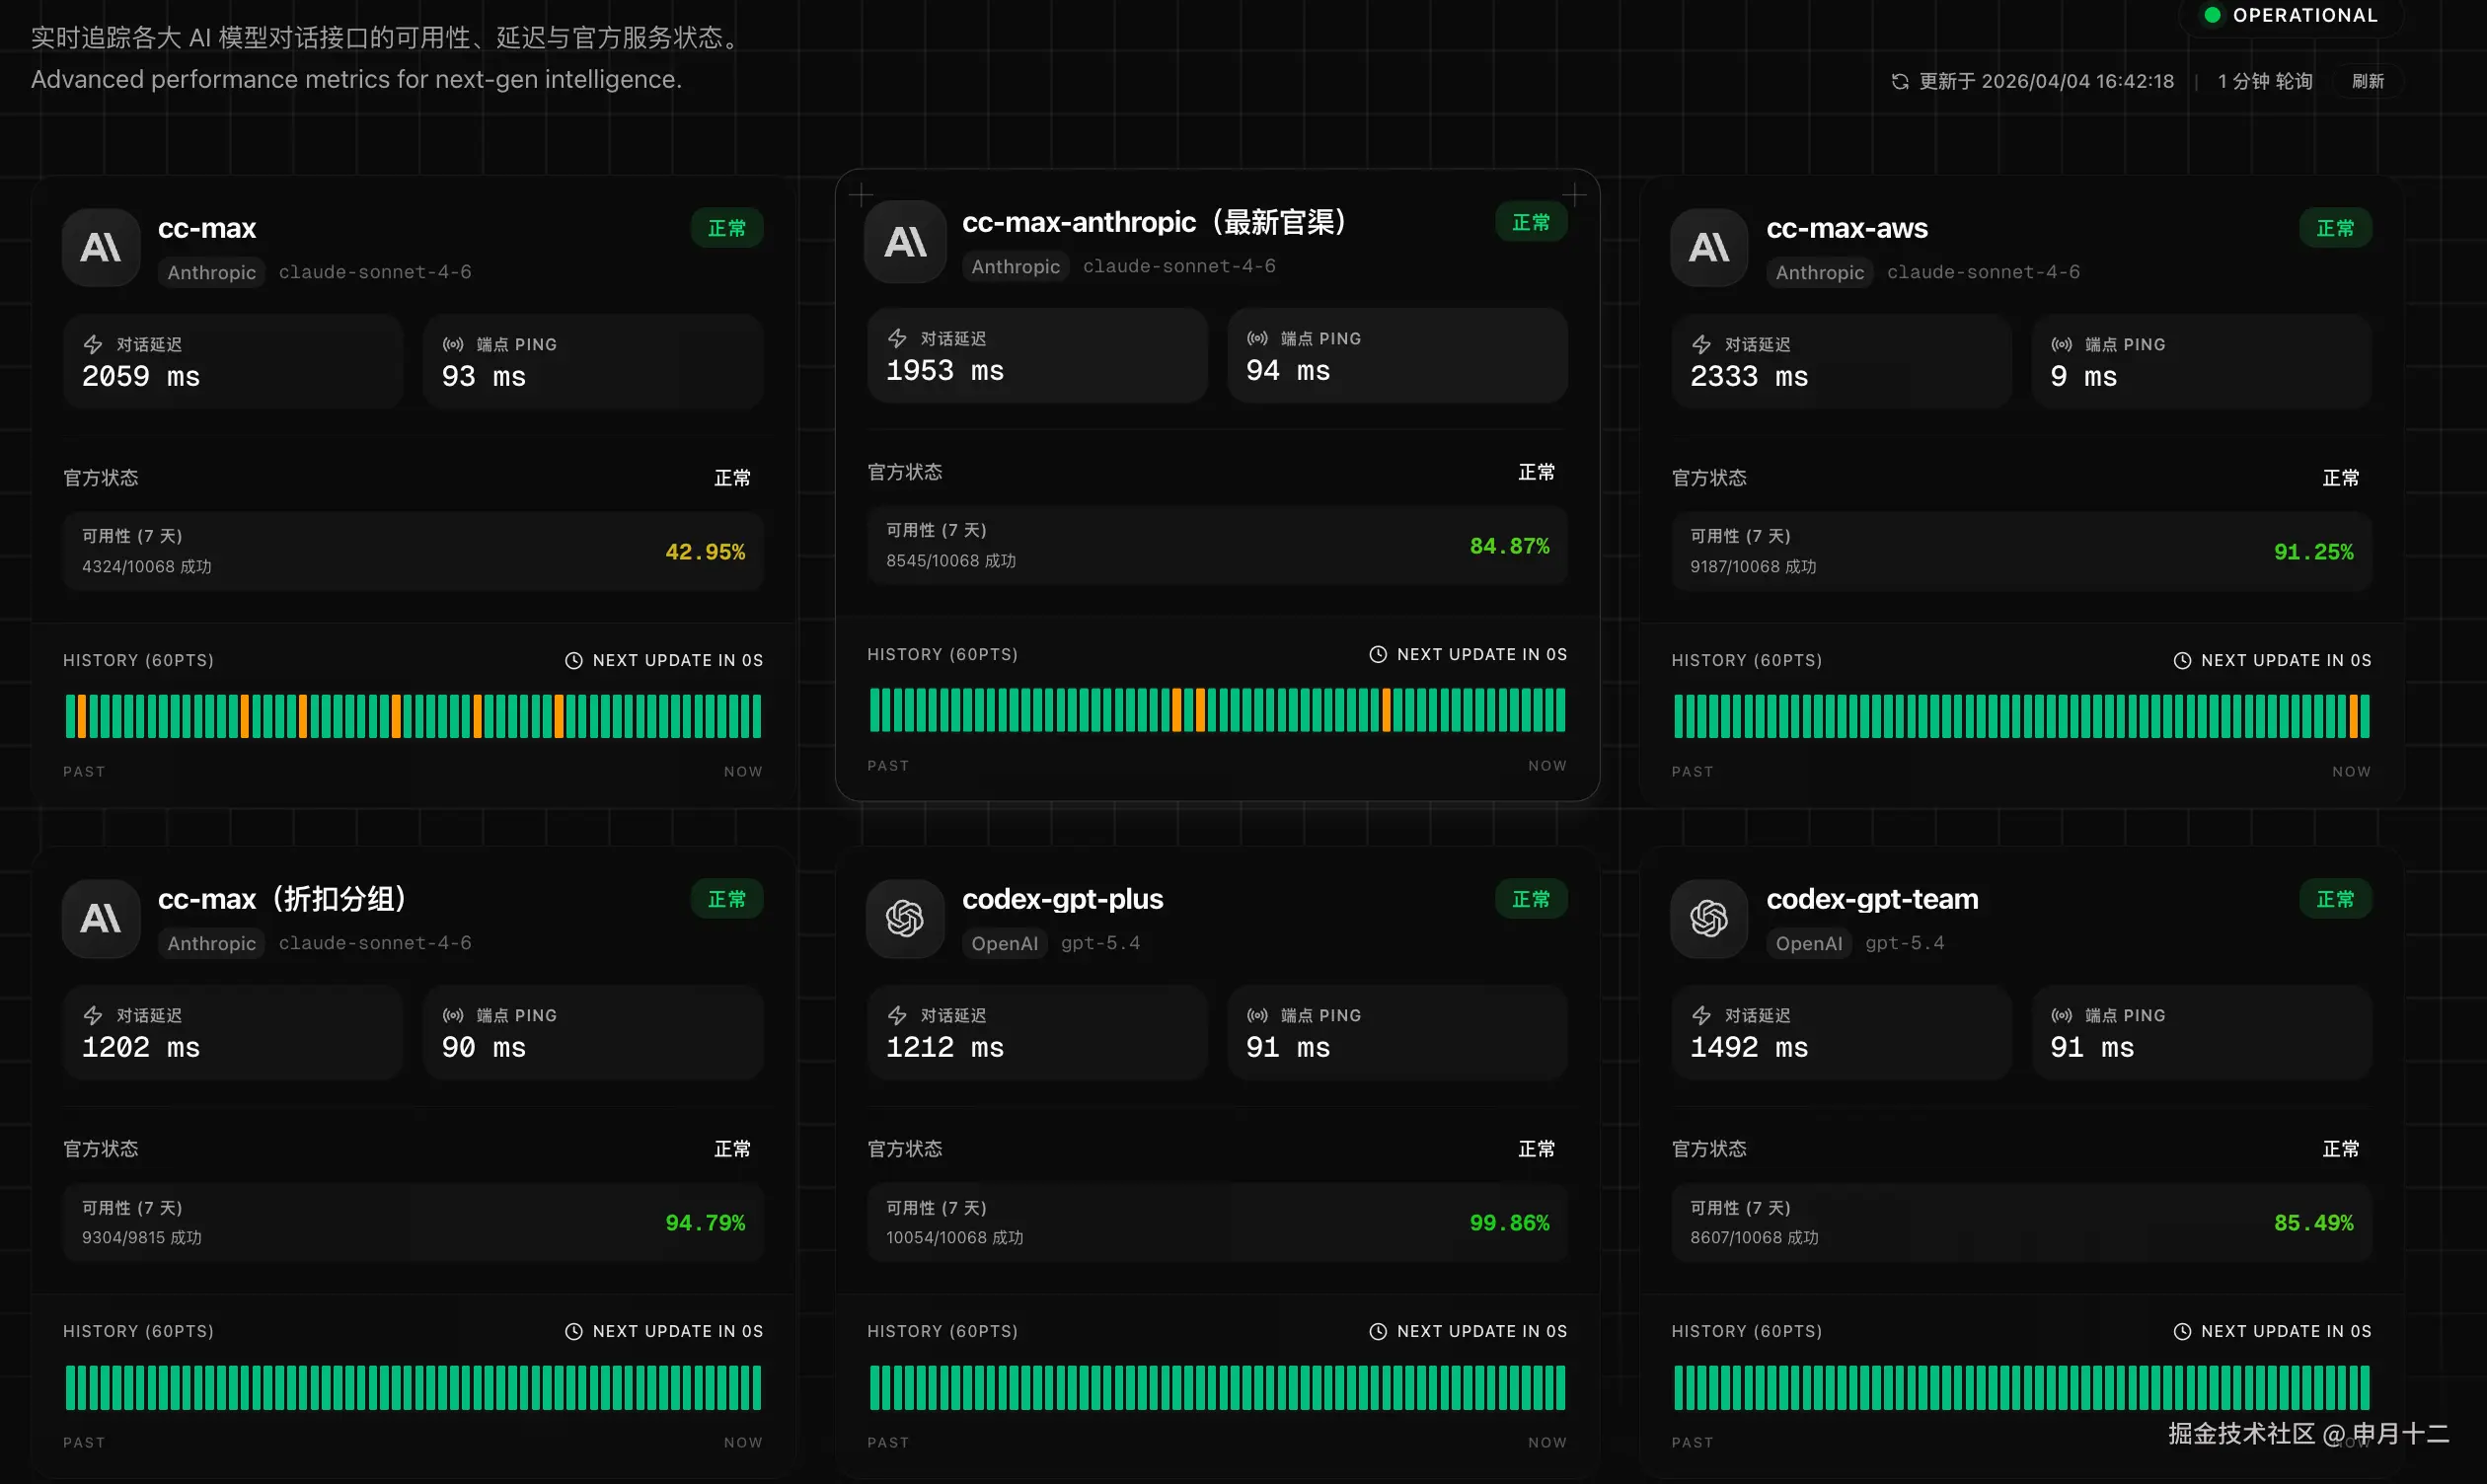The image size is (2487, 1484).
Task: Click the OpenAI logo on codex-gpt-plus card
Action: tap(905, 918)
